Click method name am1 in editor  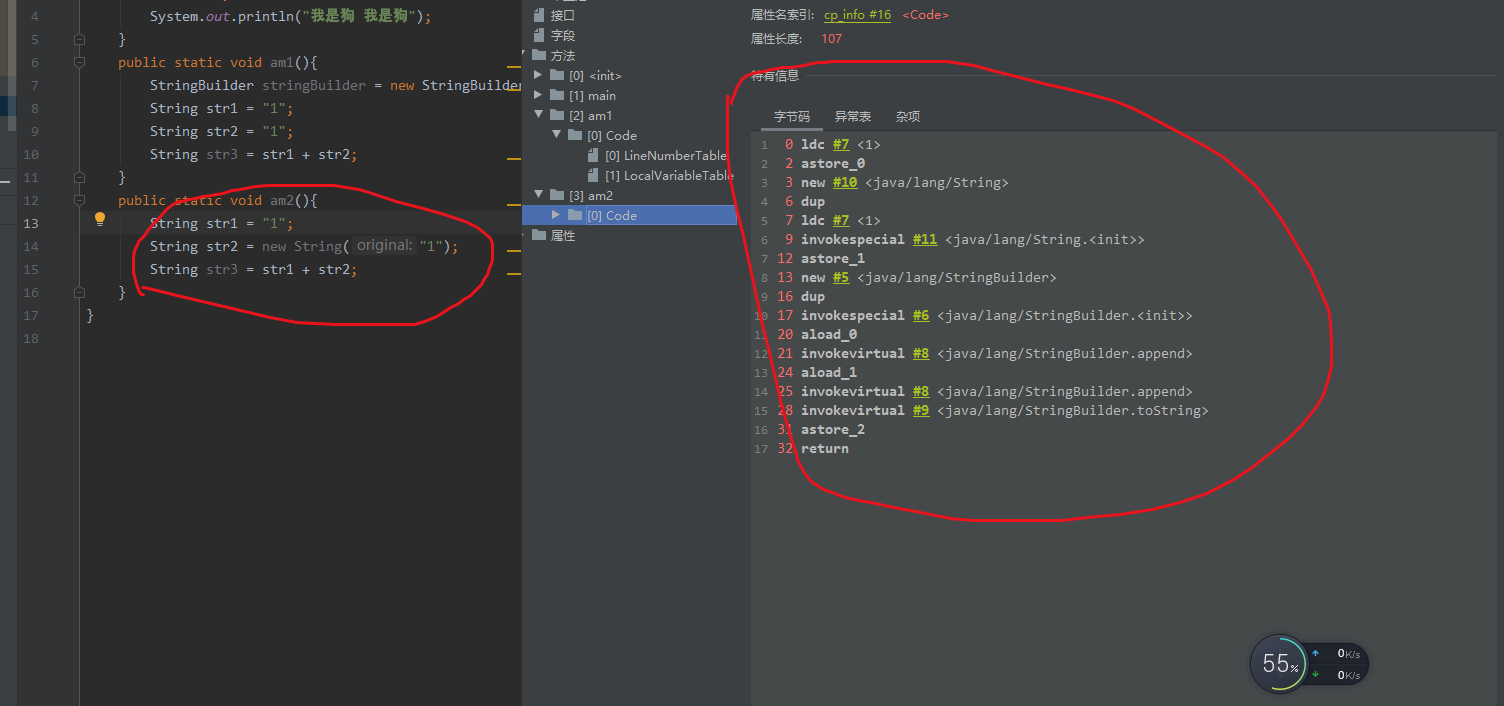282,62
